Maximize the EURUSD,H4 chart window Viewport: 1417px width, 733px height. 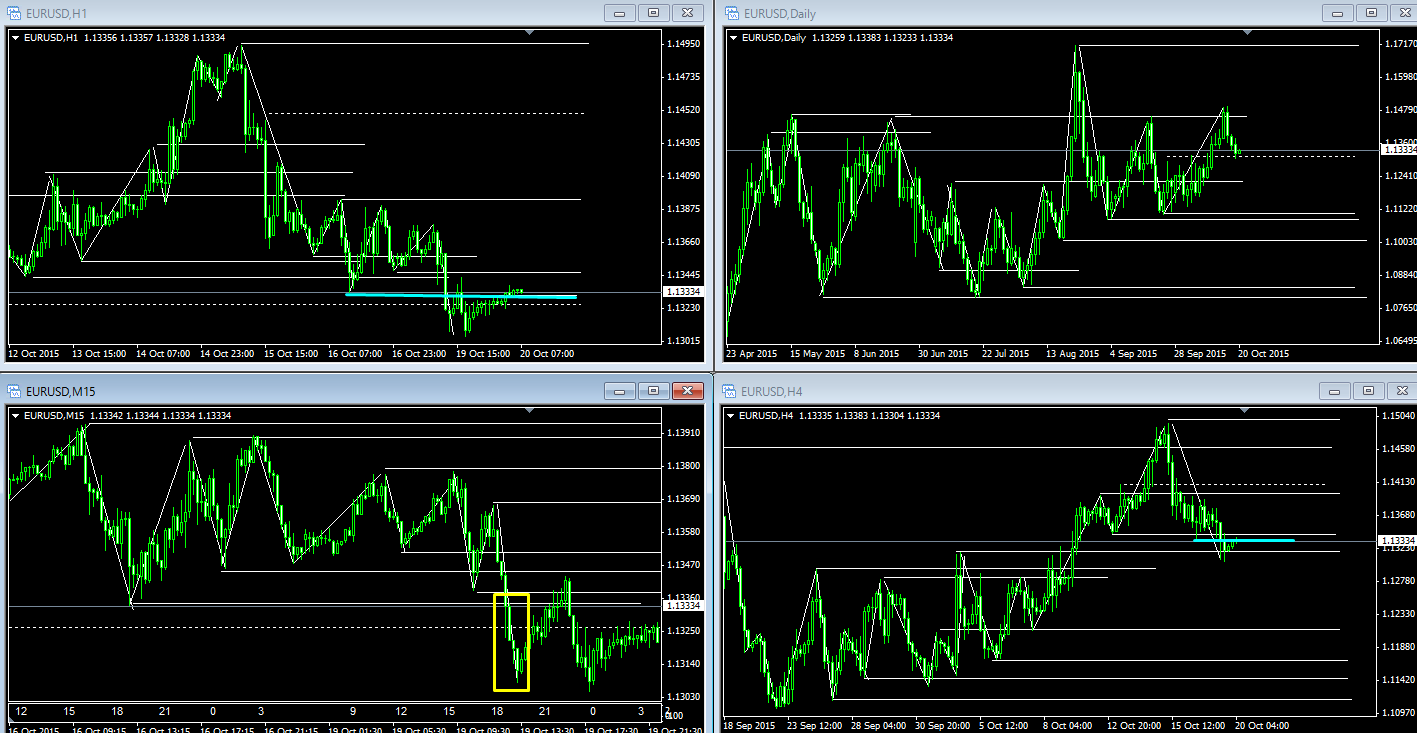coord(1368,391)
